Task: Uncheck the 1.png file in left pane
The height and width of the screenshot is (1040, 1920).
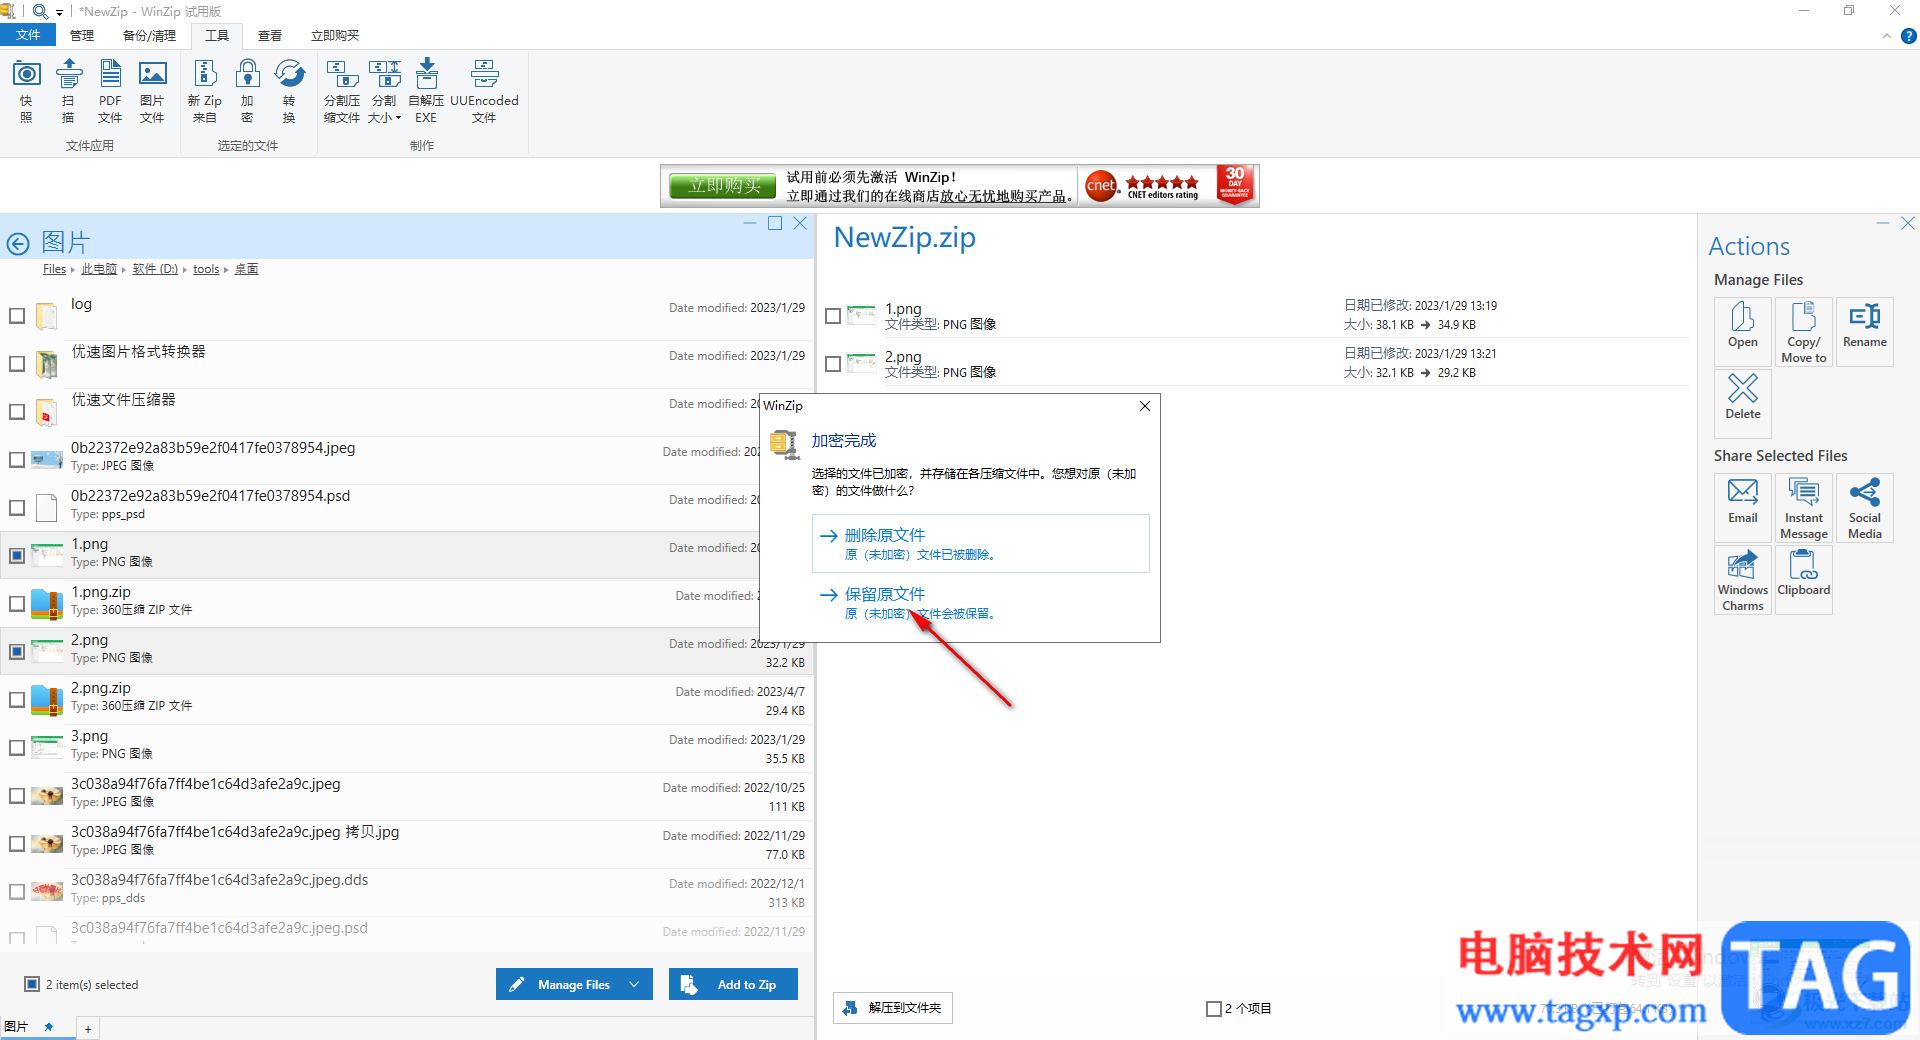Action: (x=17, y=556)
